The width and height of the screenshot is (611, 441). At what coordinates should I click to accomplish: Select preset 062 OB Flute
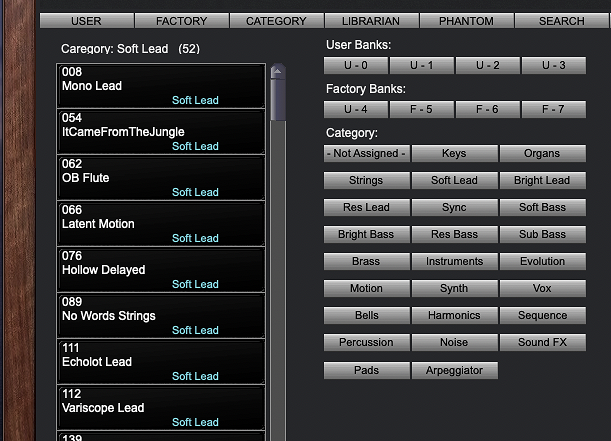[160, 178]
